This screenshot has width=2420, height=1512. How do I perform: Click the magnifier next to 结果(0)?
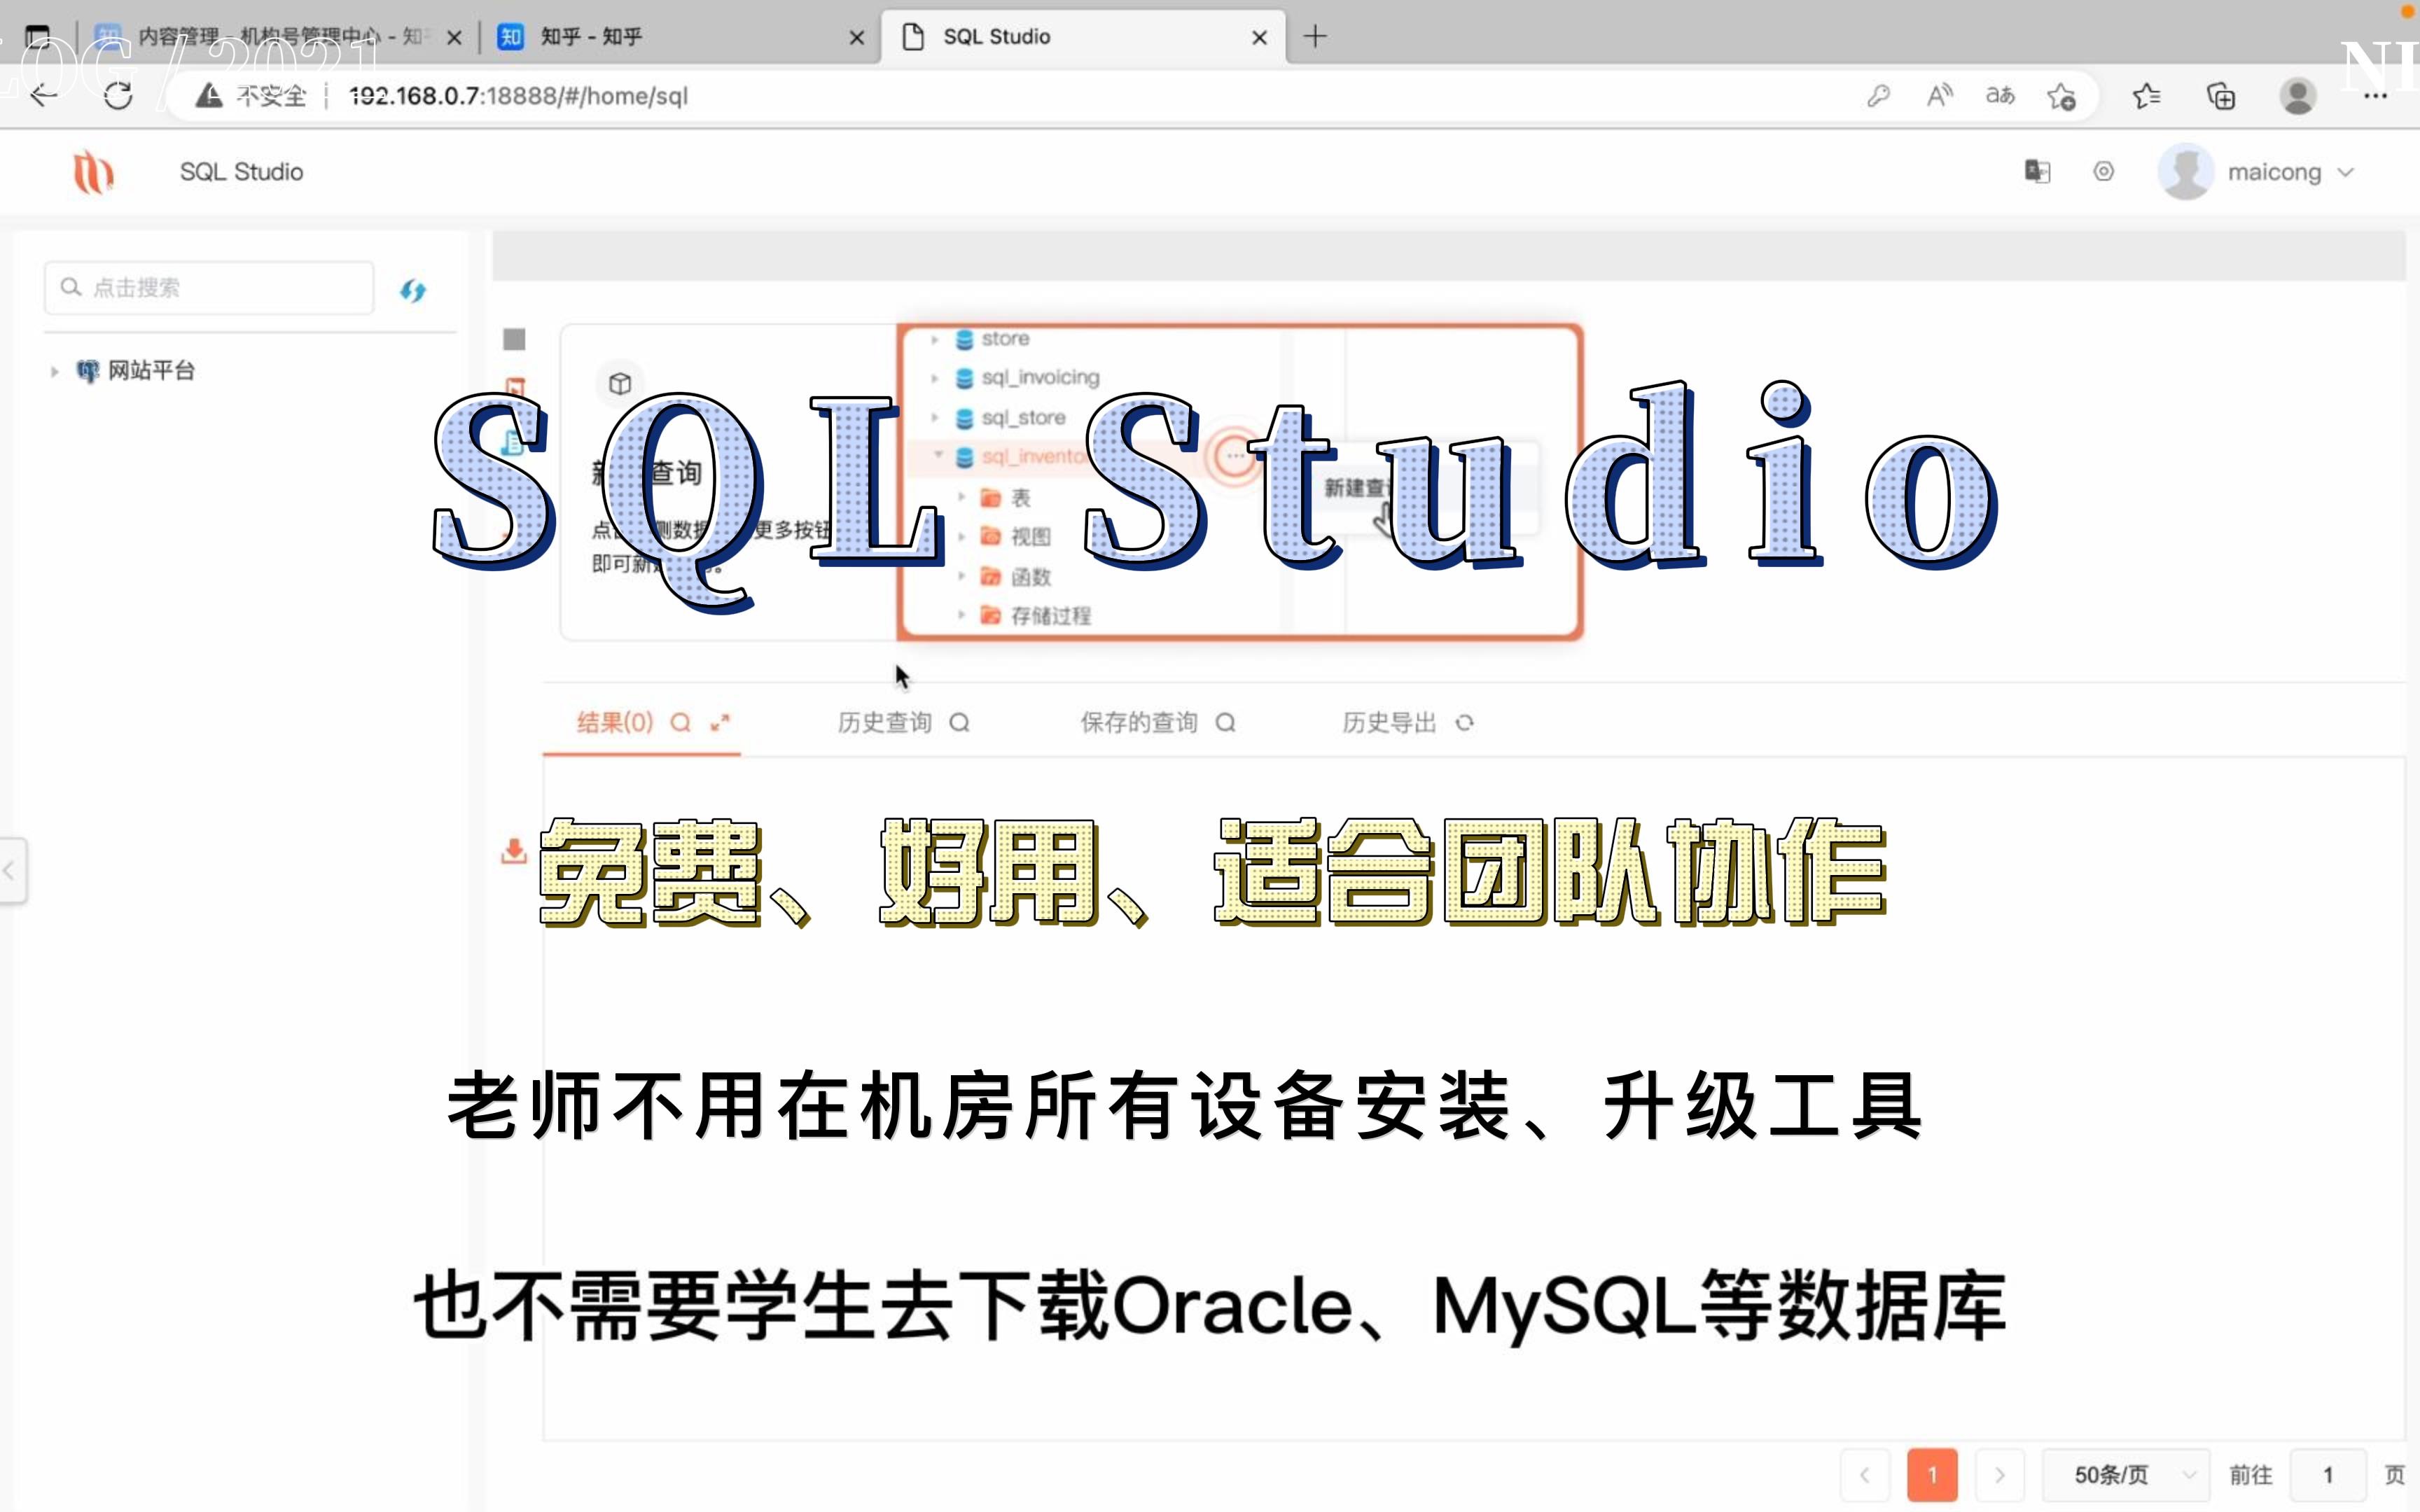(680, 722)
